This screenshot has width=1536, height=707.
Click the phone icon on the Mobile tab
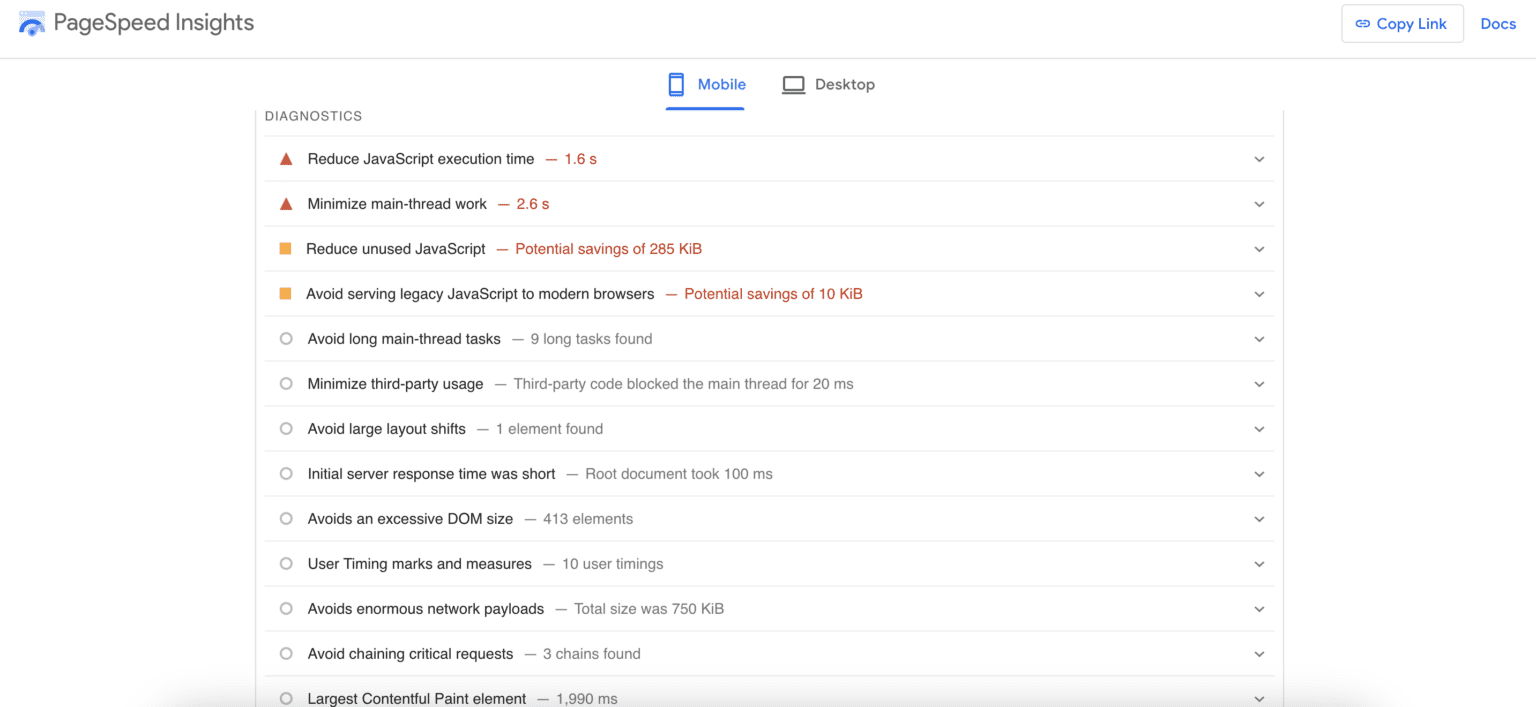(676, 84)
